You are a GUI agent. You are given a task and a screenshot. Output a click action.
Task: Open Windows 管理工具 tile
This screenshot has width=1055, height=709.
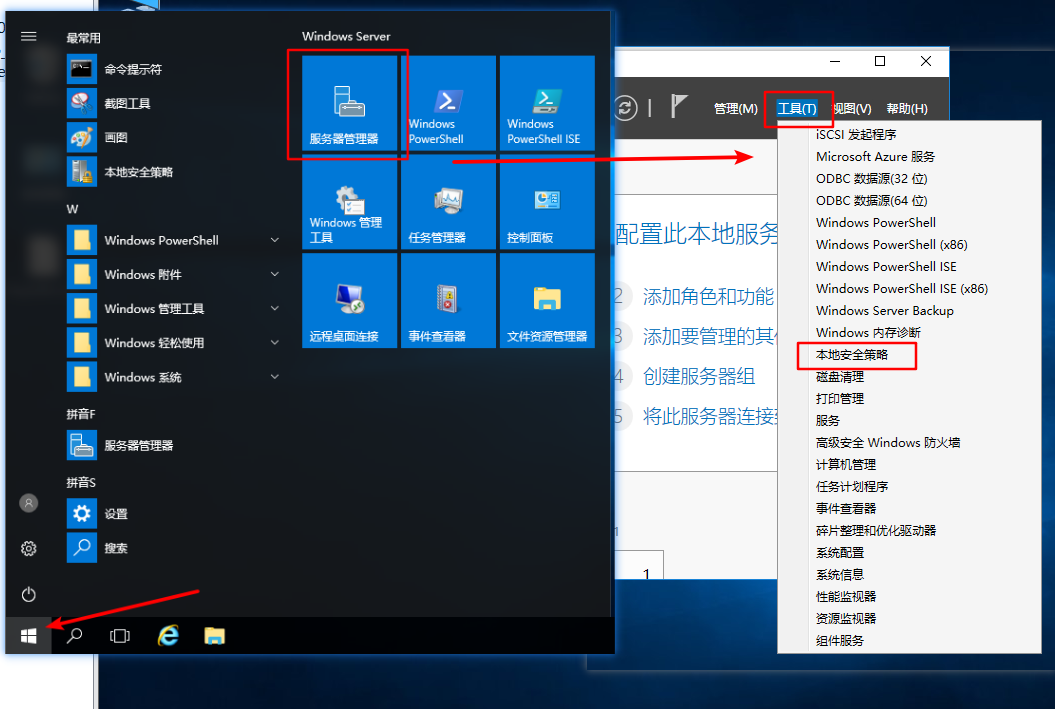[x=349, y=202]
